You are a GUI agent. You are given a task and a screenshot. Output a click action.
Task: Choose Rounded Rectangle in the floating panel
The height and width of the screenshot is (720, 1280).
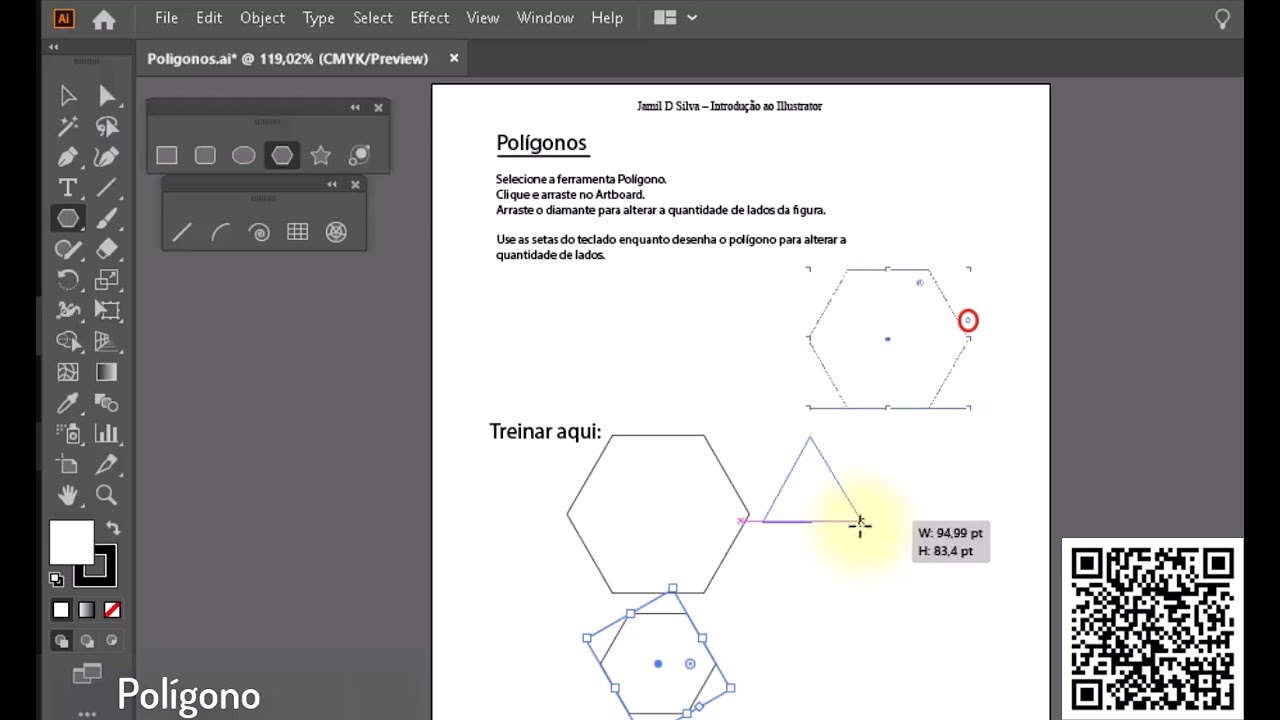click(x=205, y=155)
